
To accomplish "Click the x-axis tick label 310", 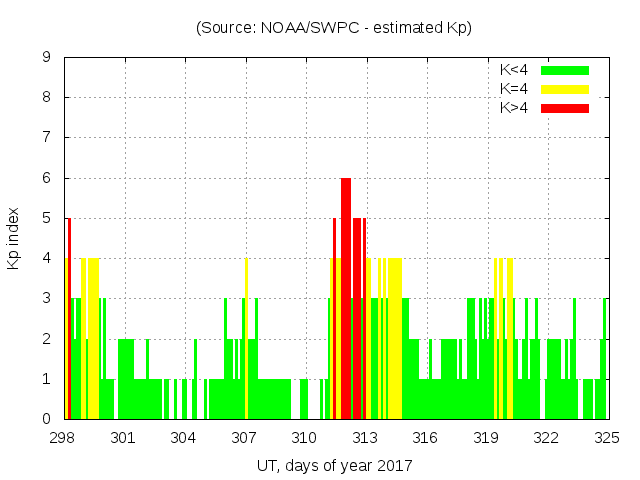I will [305, 437].
